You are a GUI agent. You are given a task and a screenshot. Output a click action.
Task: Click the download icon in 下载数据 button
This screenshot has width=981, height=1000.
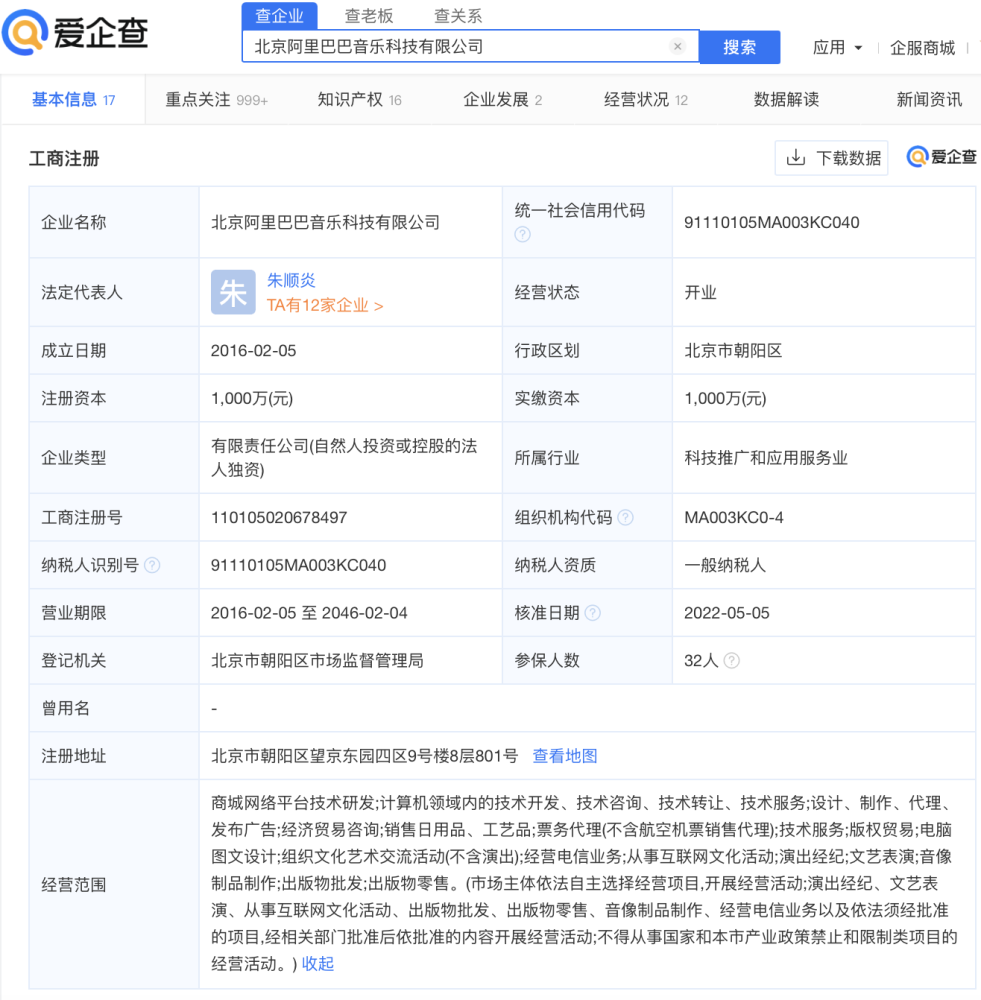(x=795, y=158)
